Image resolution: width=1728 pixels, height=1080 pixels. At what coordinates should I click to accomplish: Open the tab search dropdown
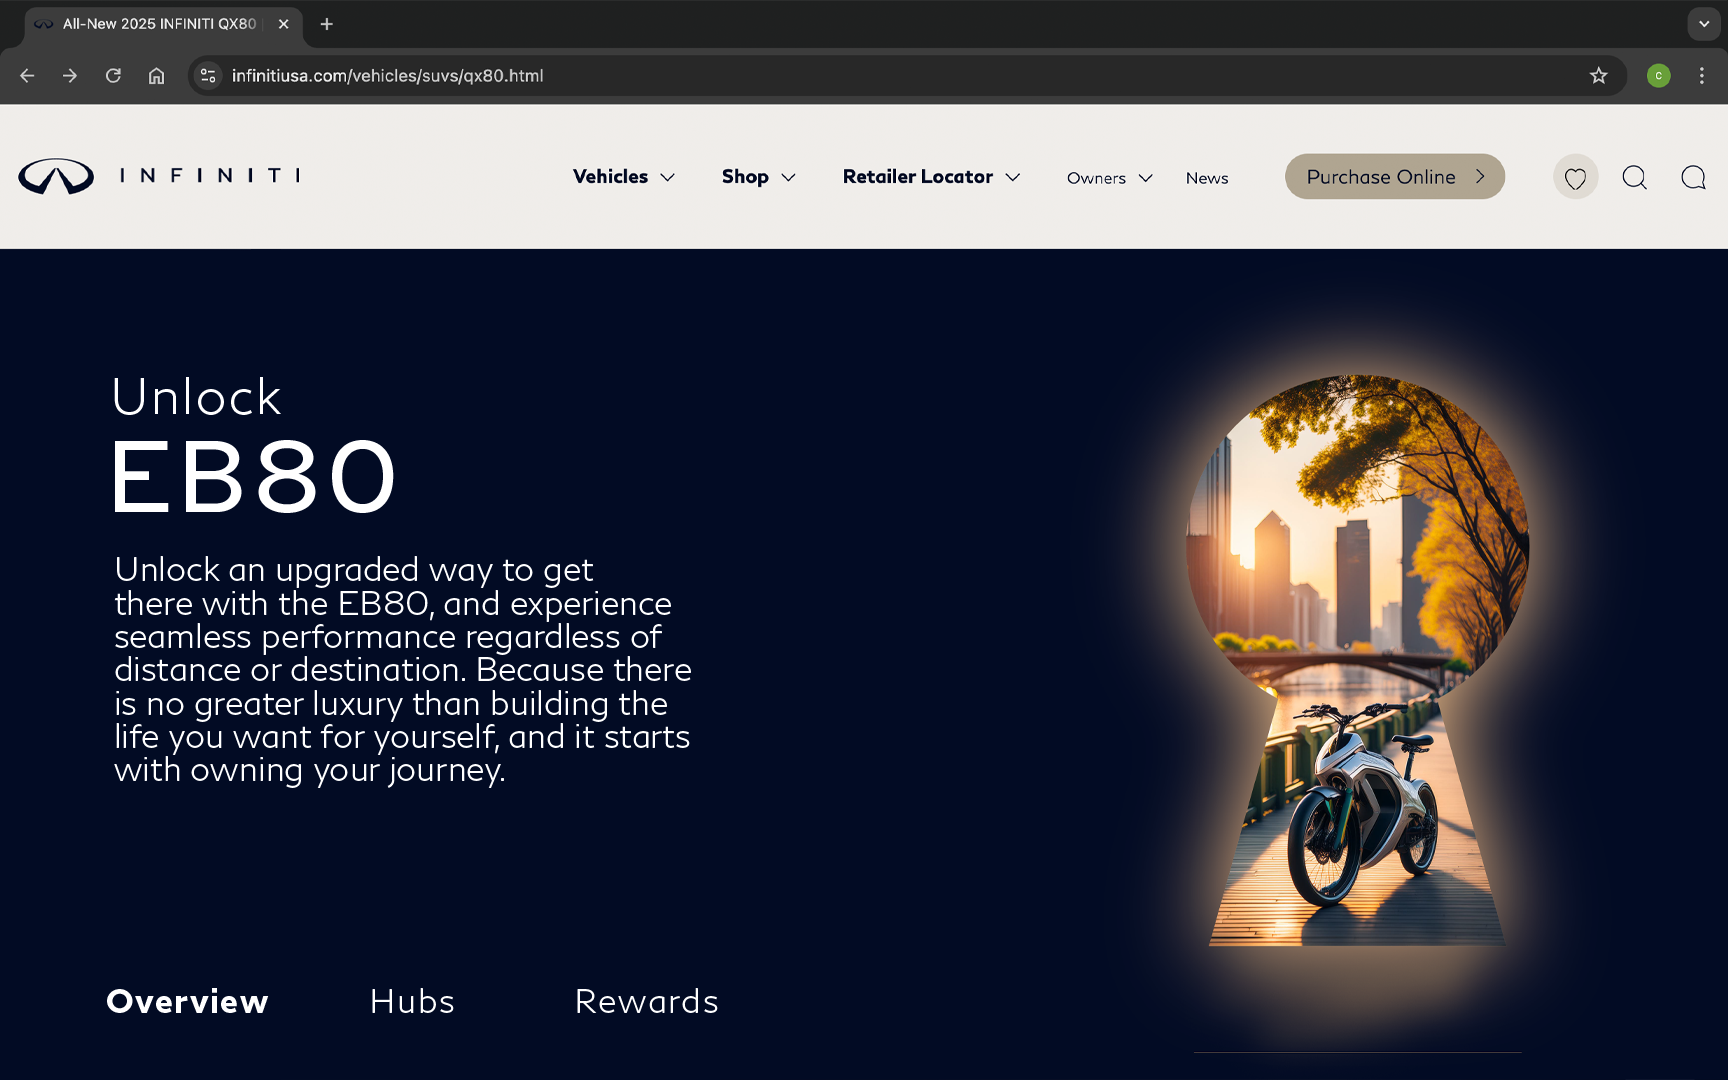coord(1703,24)
